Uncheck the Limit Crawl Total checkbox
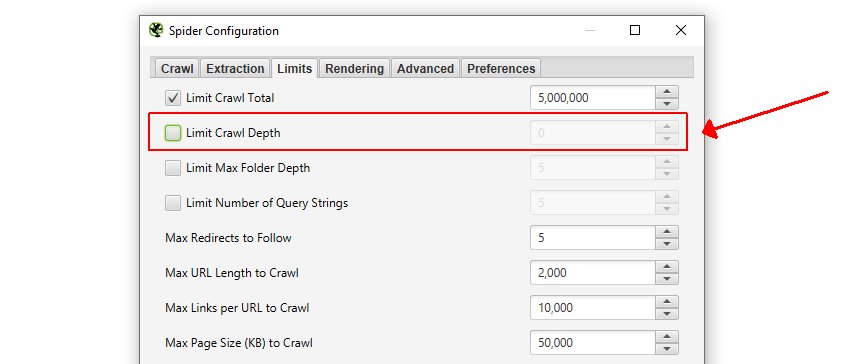The height and width of the screenshot is (364, 850). [173, 98]
